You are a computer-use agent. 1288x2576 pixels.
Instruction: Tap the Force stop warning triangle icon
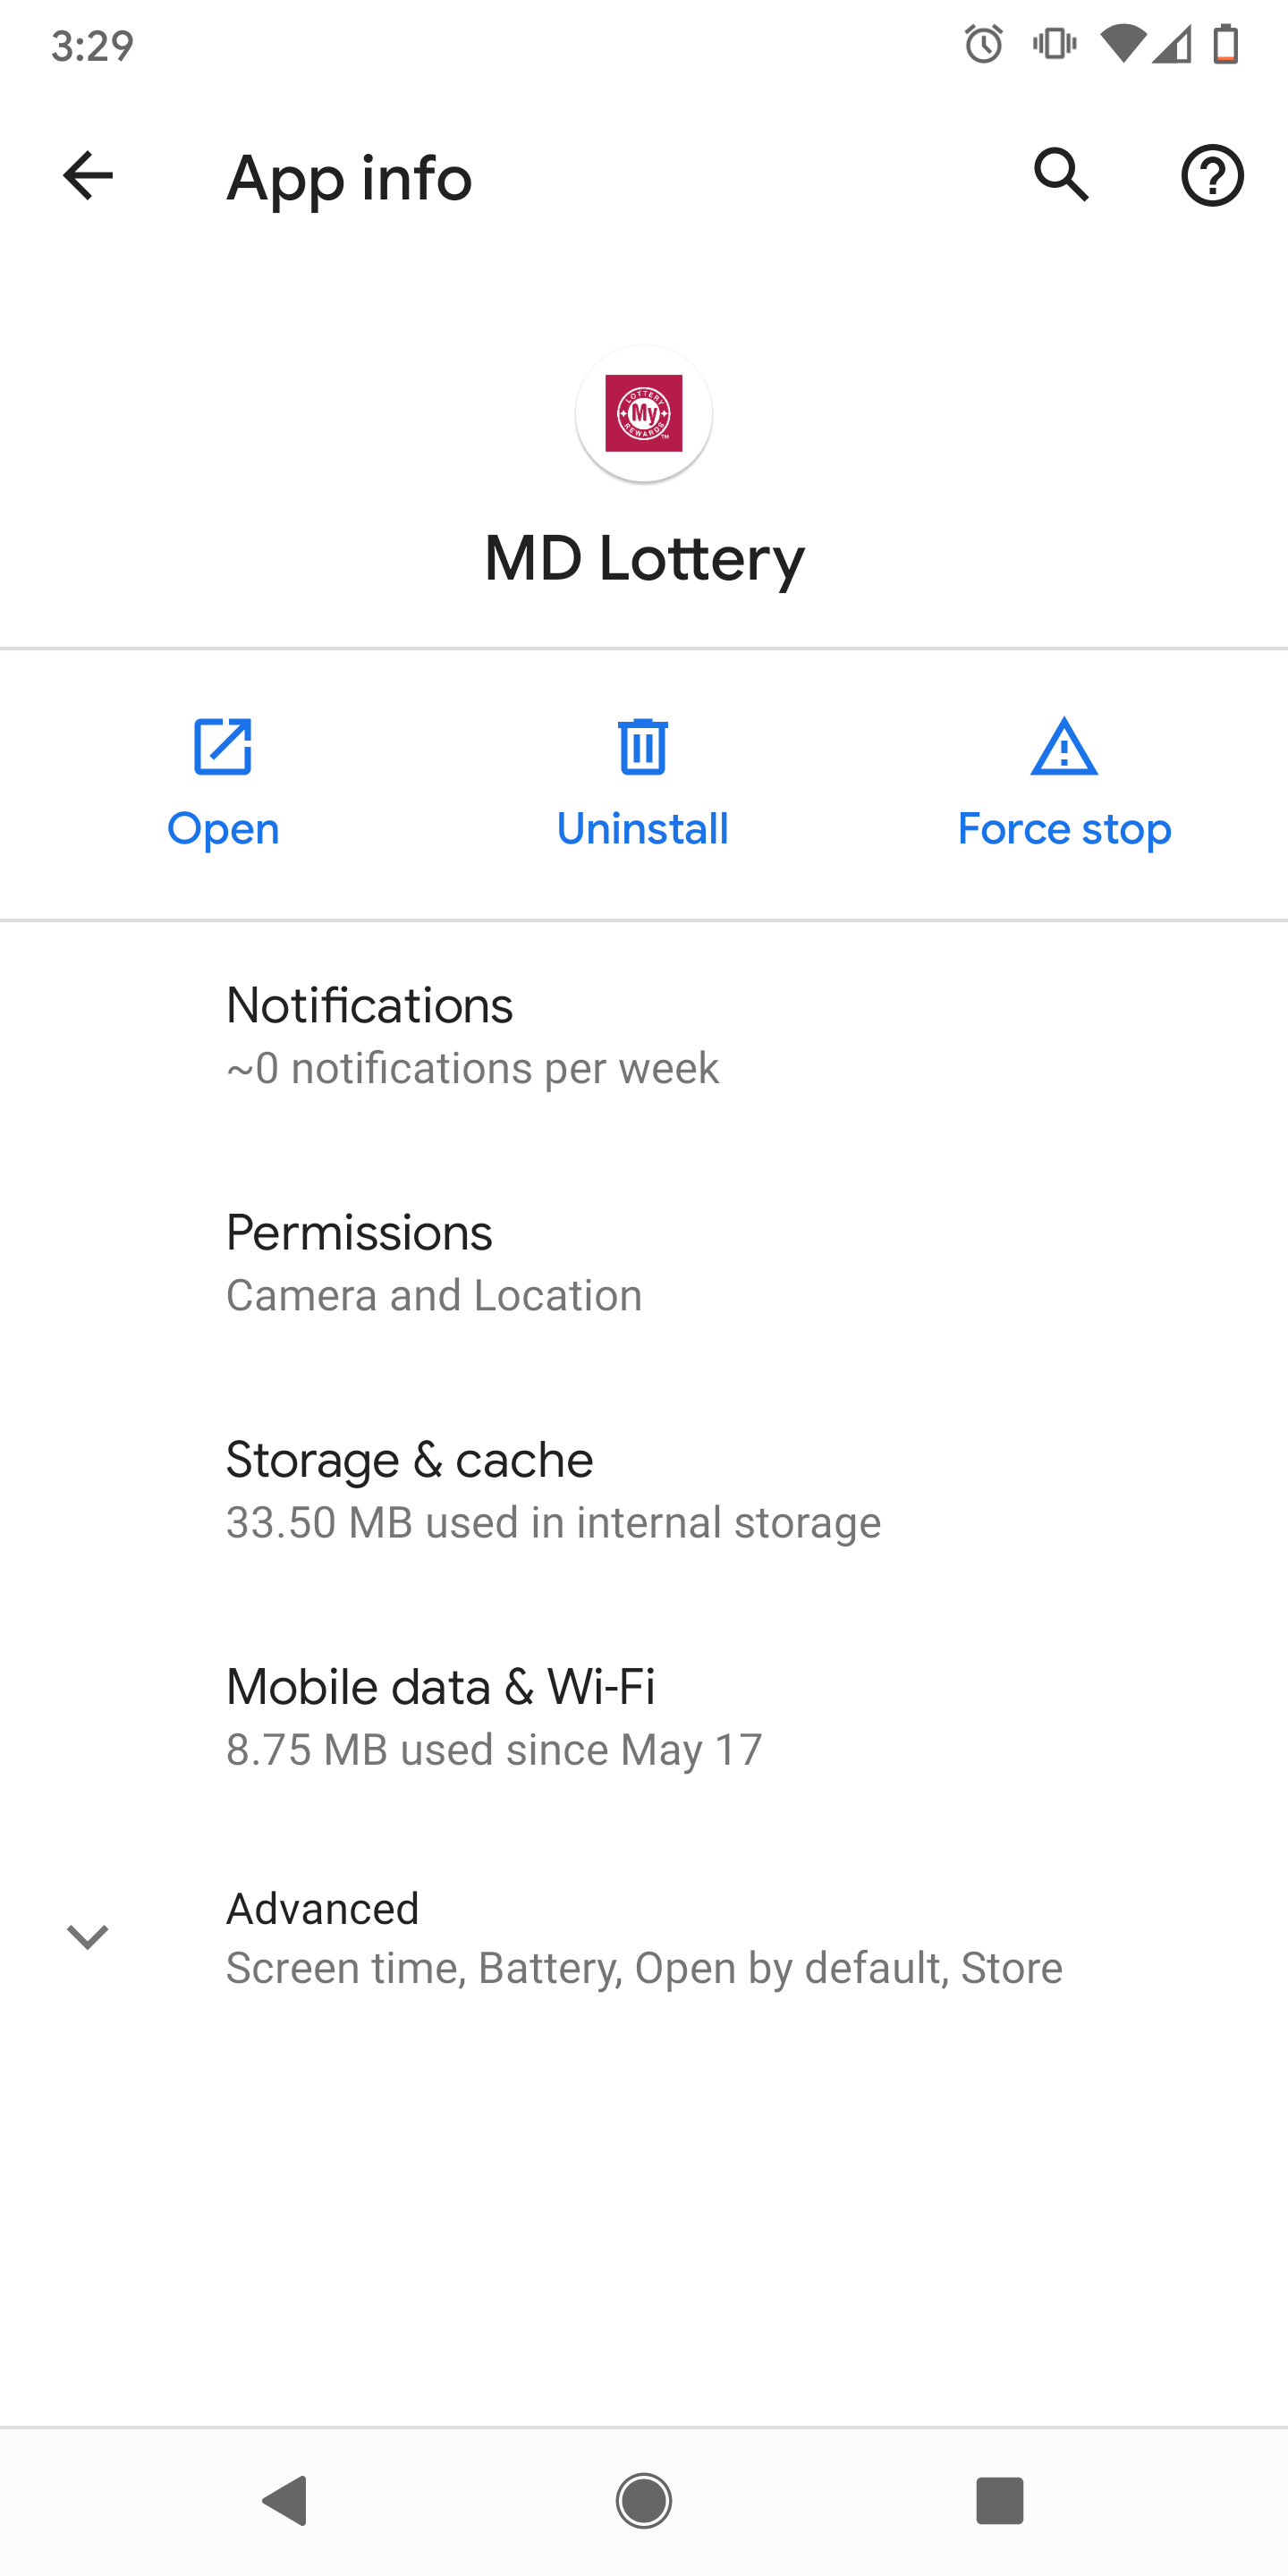1064,747
